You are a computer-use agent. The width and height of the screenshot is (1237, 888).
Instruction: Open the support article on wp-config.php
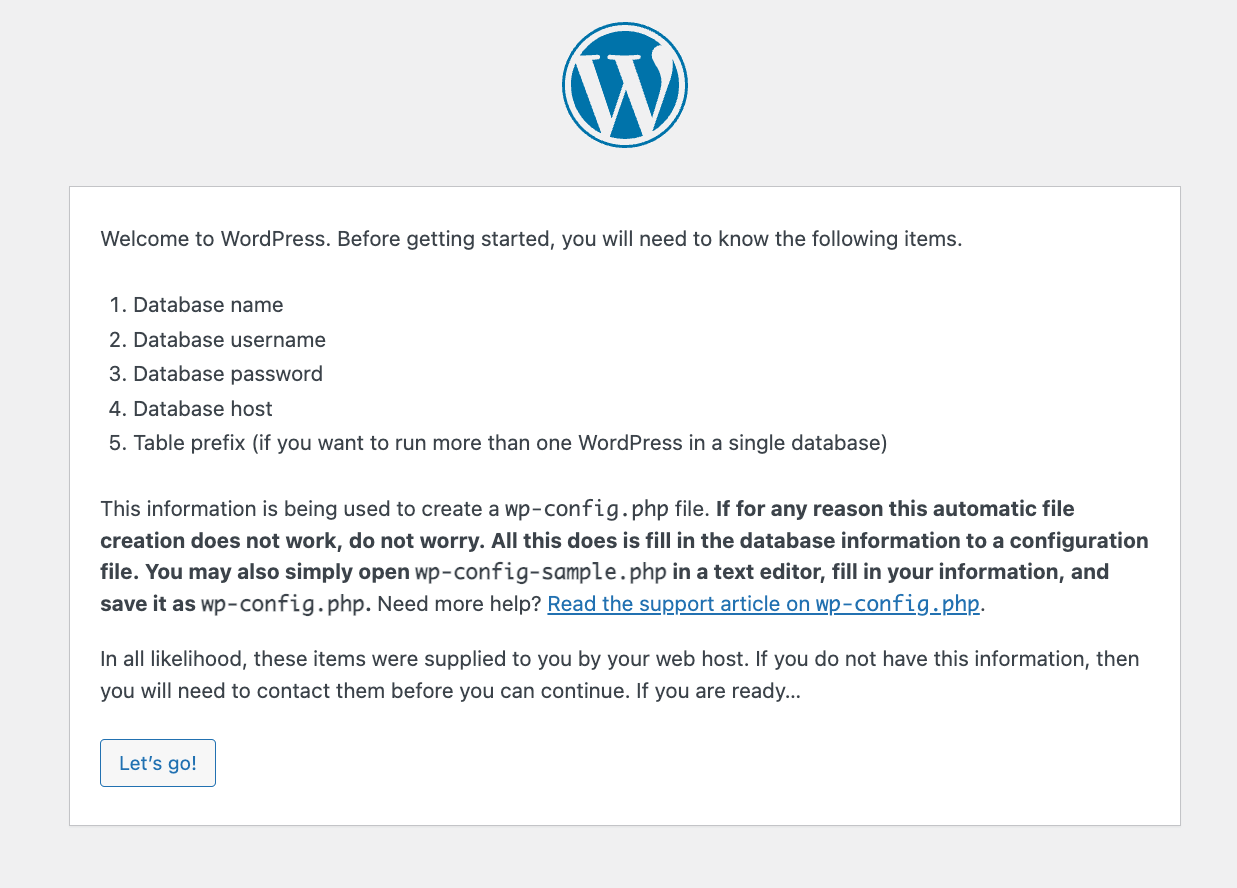tap(763, 603)
